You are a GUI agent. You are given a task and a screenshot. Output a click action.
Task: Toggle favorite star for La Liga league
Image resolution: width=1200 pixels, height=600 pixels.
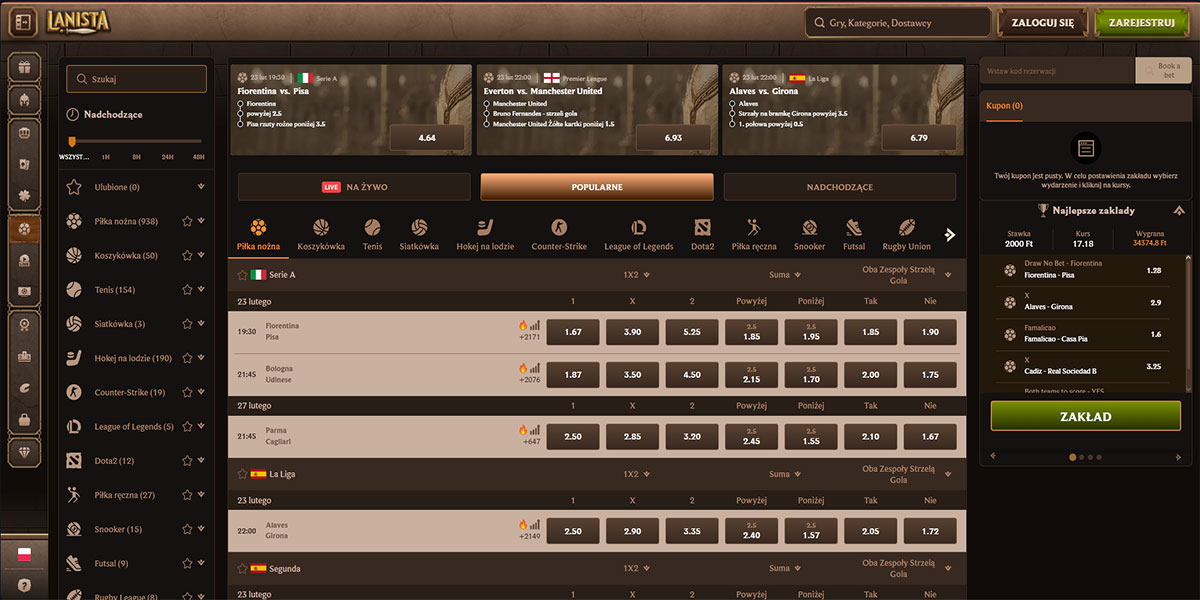click(242, 474)
